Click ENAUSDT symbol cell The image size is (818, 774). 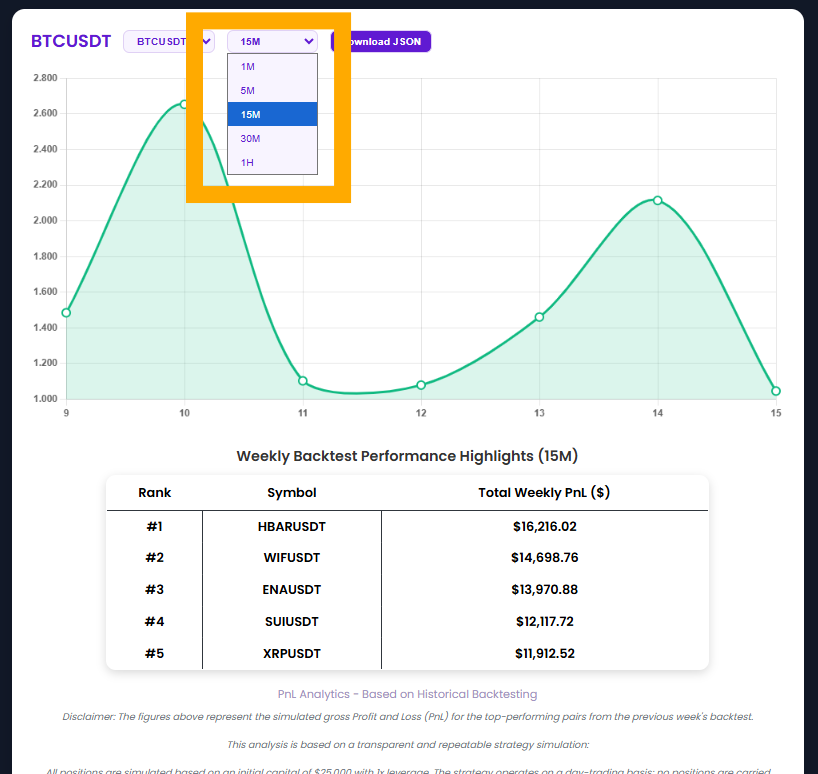click(292, 590)
